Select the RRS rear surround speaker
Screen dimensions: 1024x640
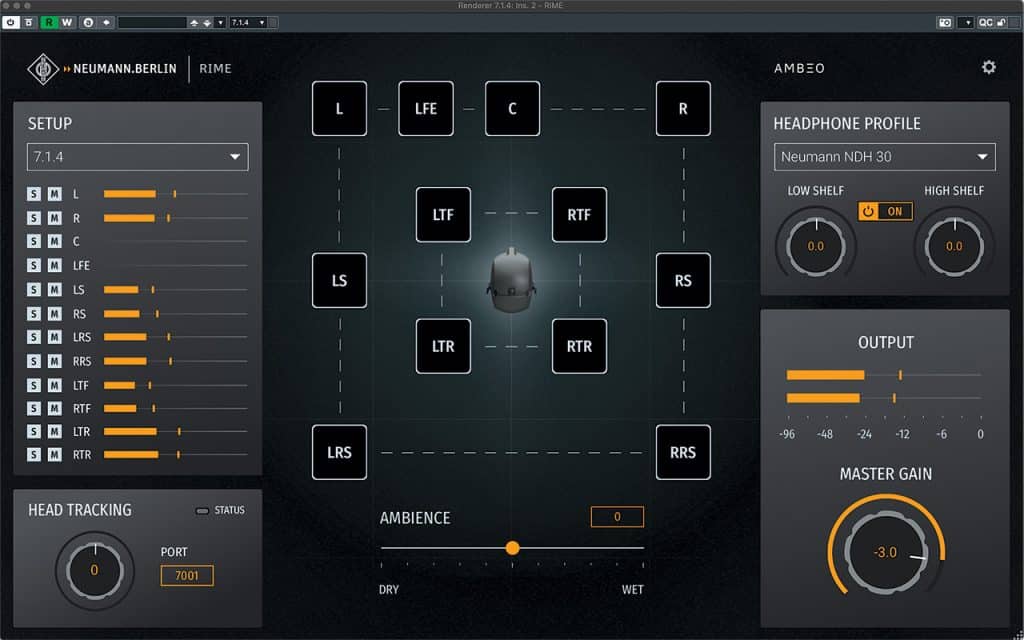point(683,453)
